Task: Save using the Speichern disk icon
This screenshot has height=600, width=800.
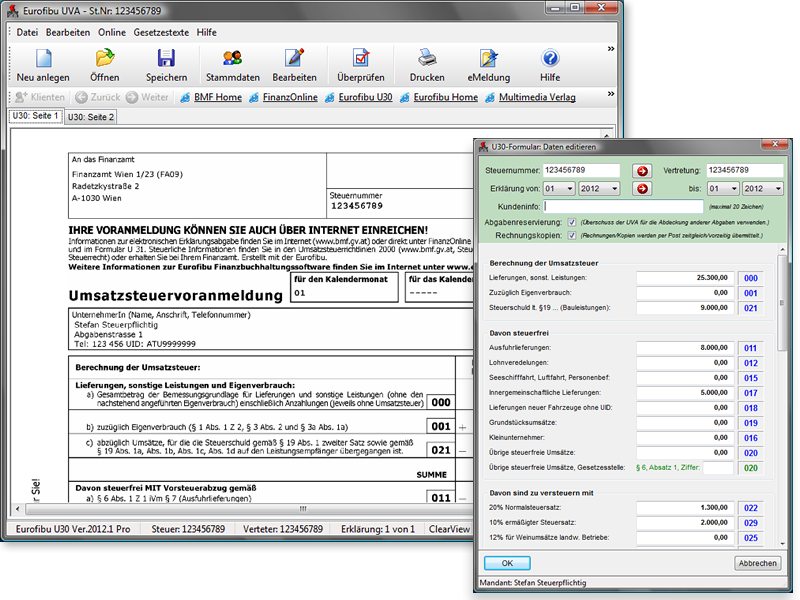Action: coord(166,58)
